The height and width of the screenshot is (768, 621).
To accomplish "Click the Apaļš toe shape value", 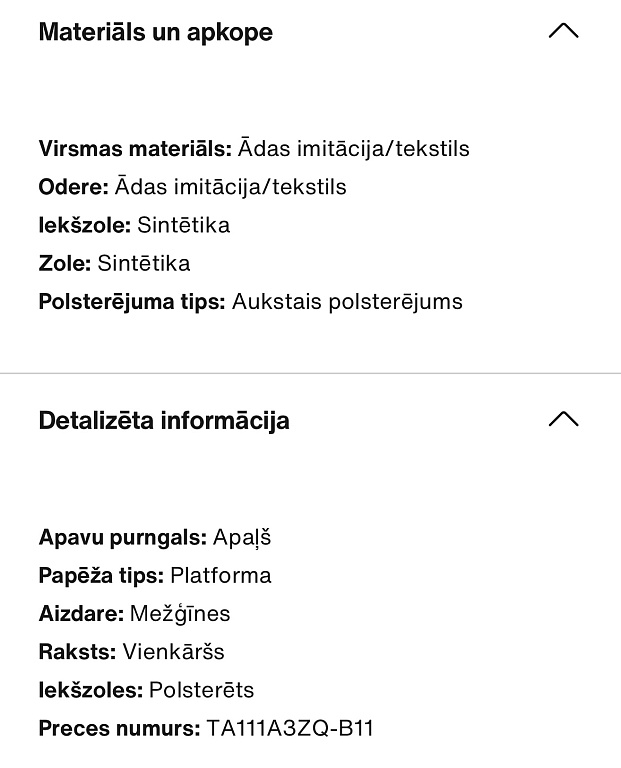I will point(242,537).
